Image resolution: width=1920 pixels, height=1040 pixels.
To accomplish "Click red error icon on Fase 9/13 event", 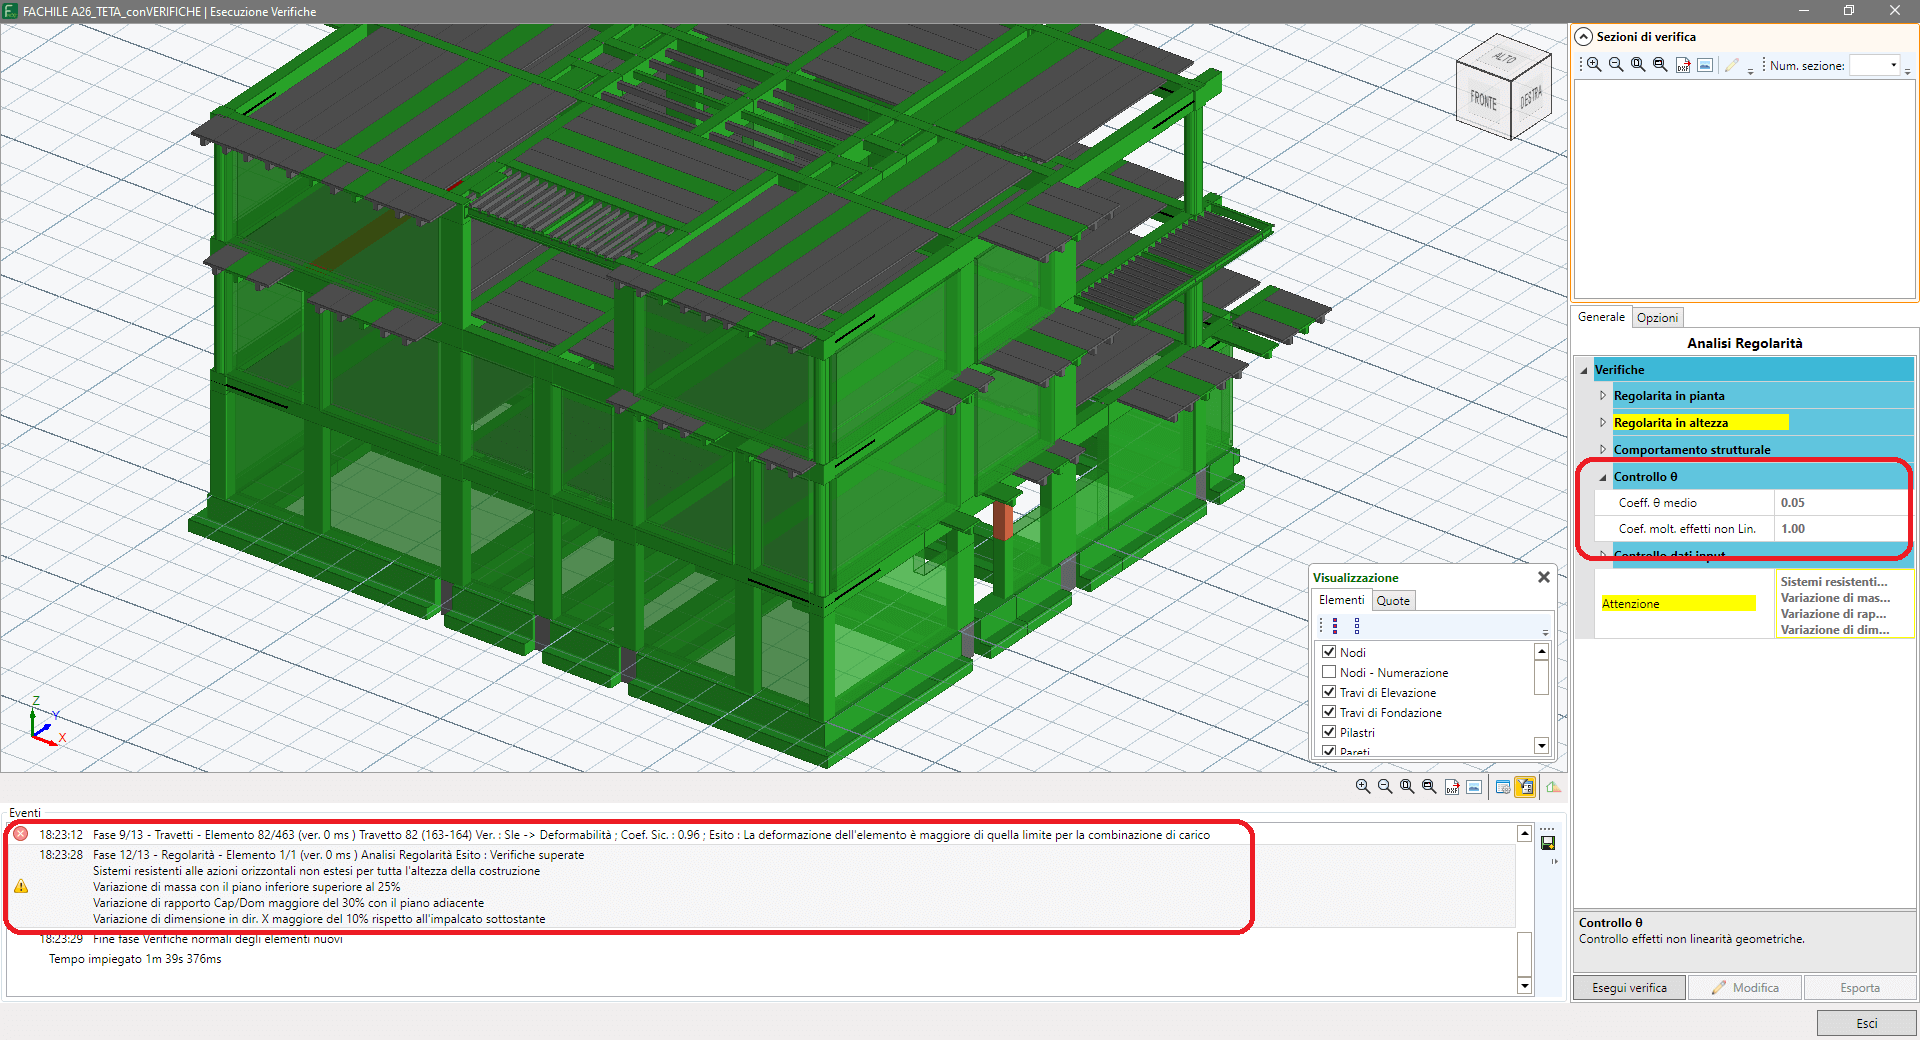I will pos(21,834).
